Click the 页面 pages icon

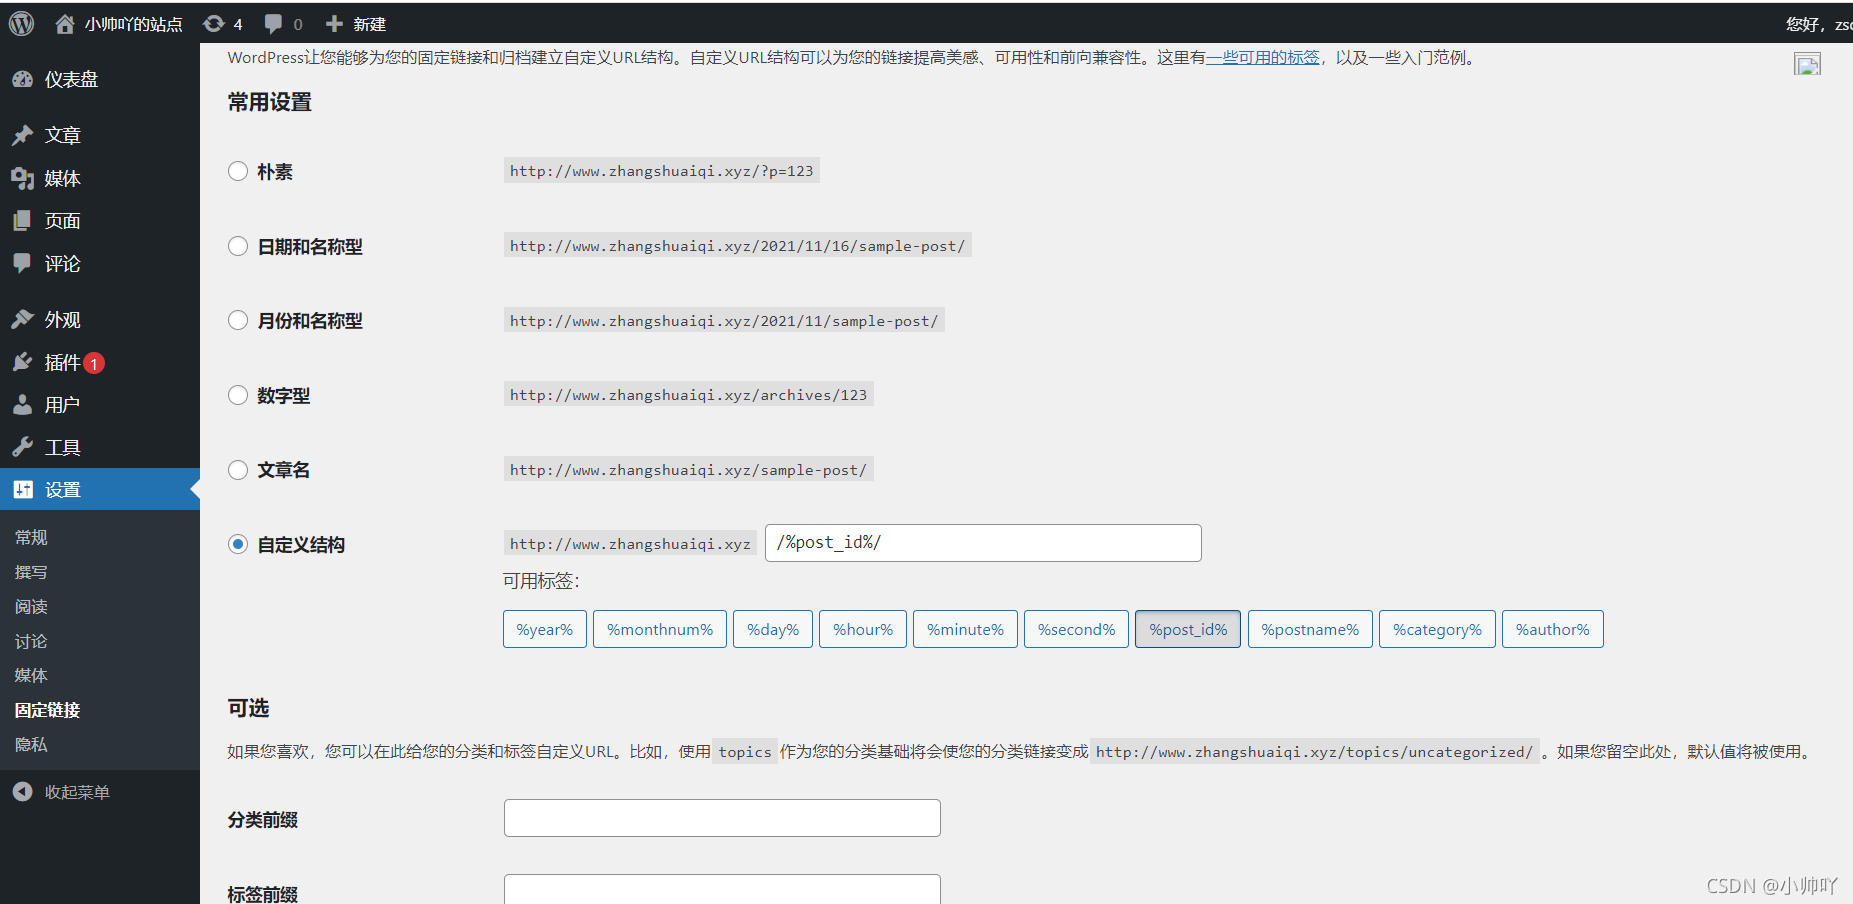tap(22, 221)
